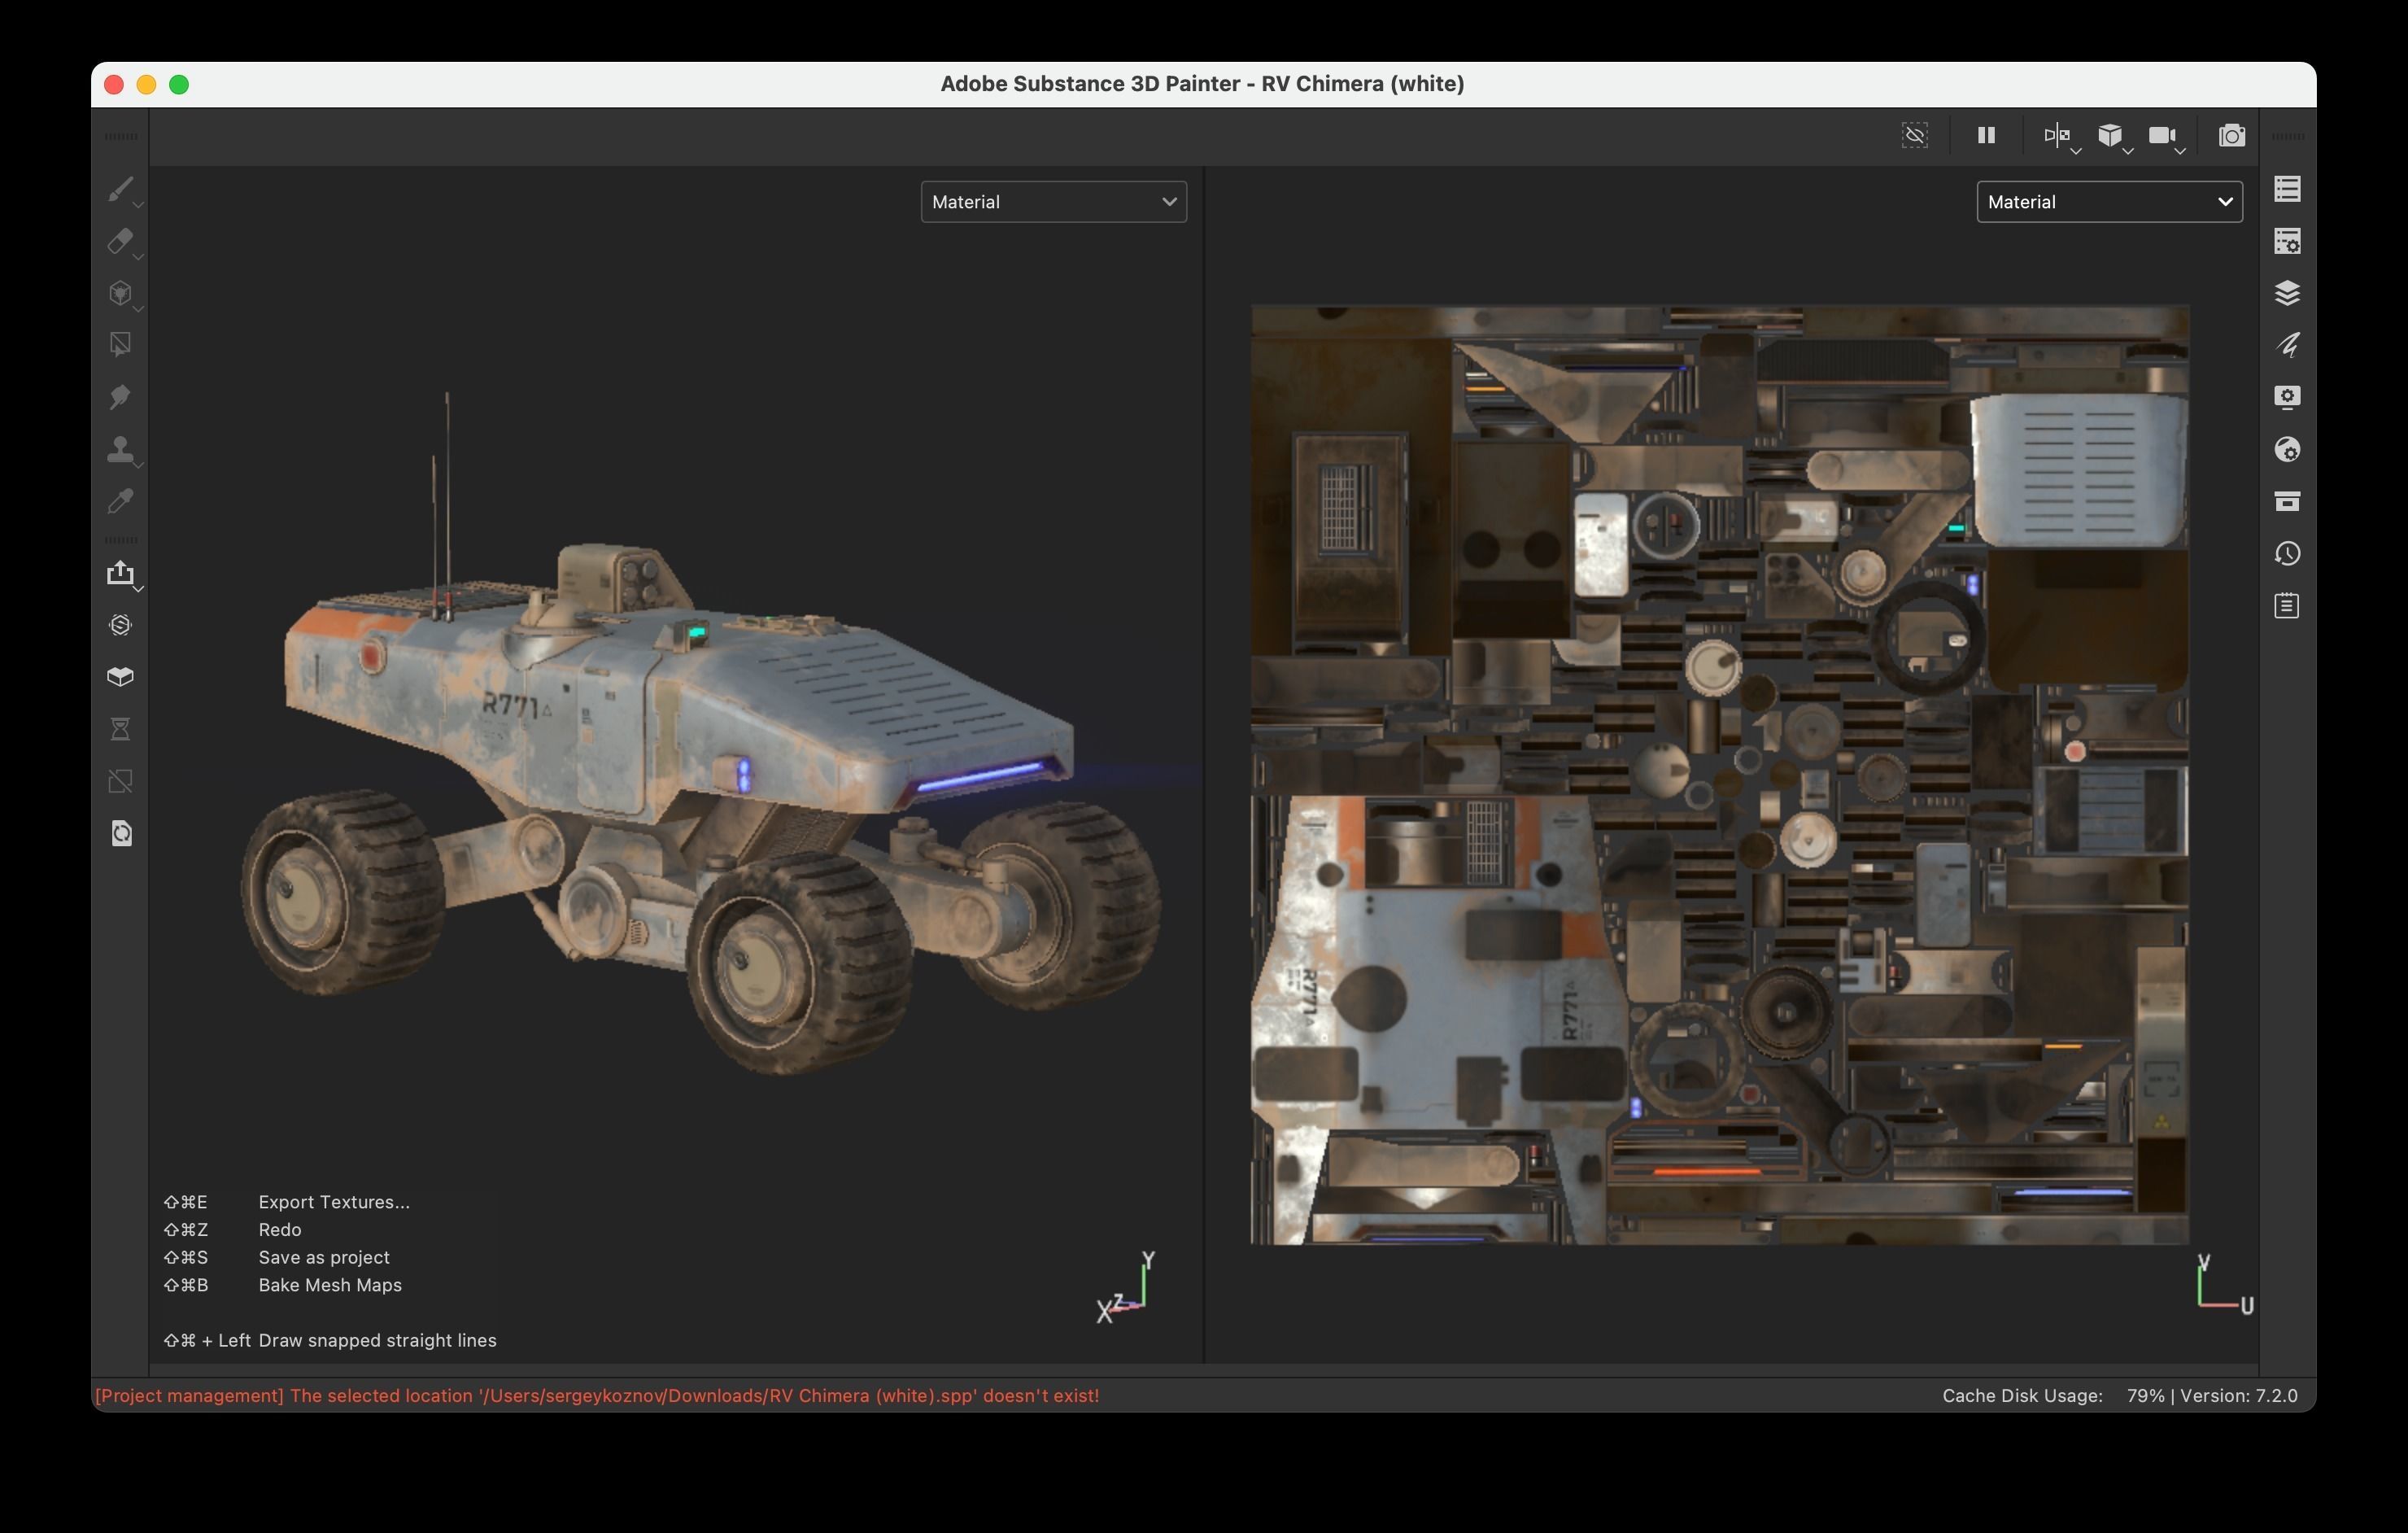Open the Display Settings panel
This screenshot has width=2408, height=1533.
point(2287,397)
